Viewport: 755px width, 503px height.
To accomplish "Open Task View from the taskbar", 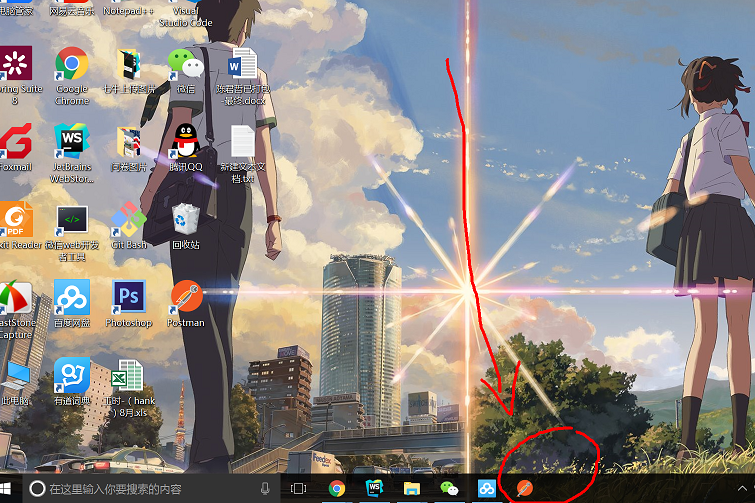I will click(x=299, y=489).
